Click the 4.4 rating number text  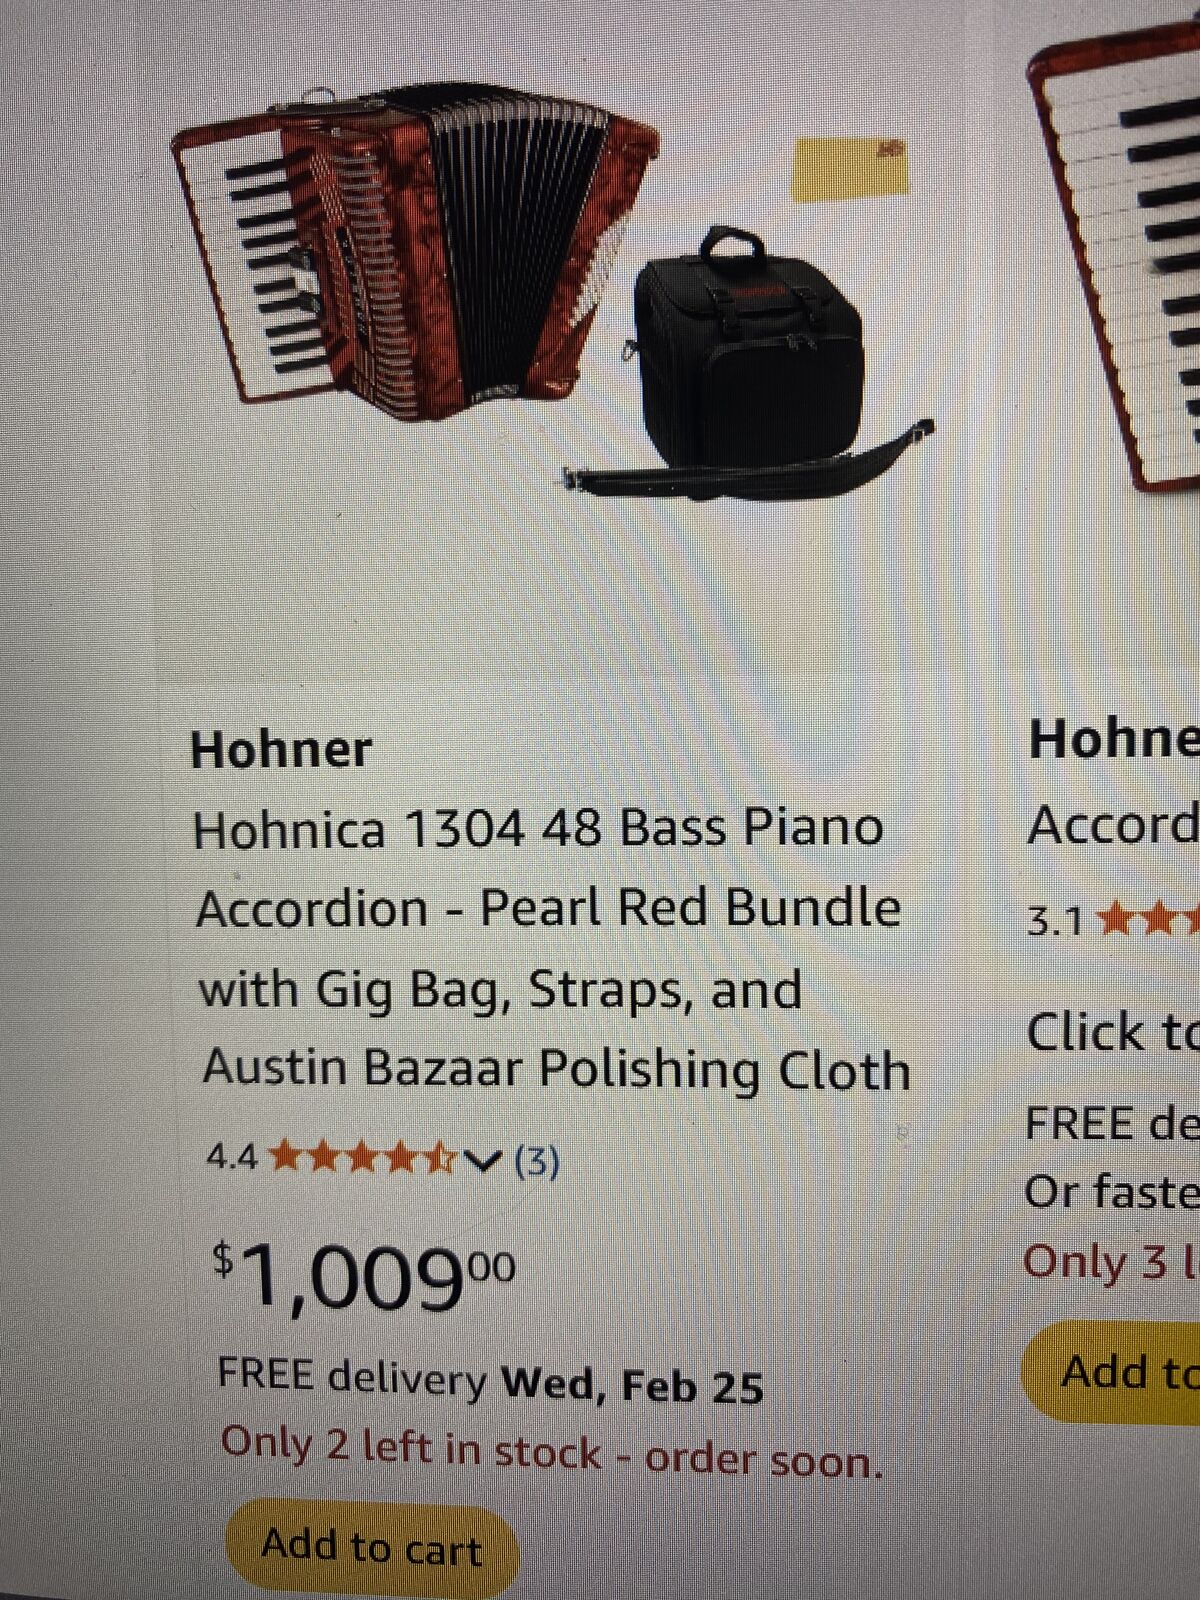[x=232, y=1158]
